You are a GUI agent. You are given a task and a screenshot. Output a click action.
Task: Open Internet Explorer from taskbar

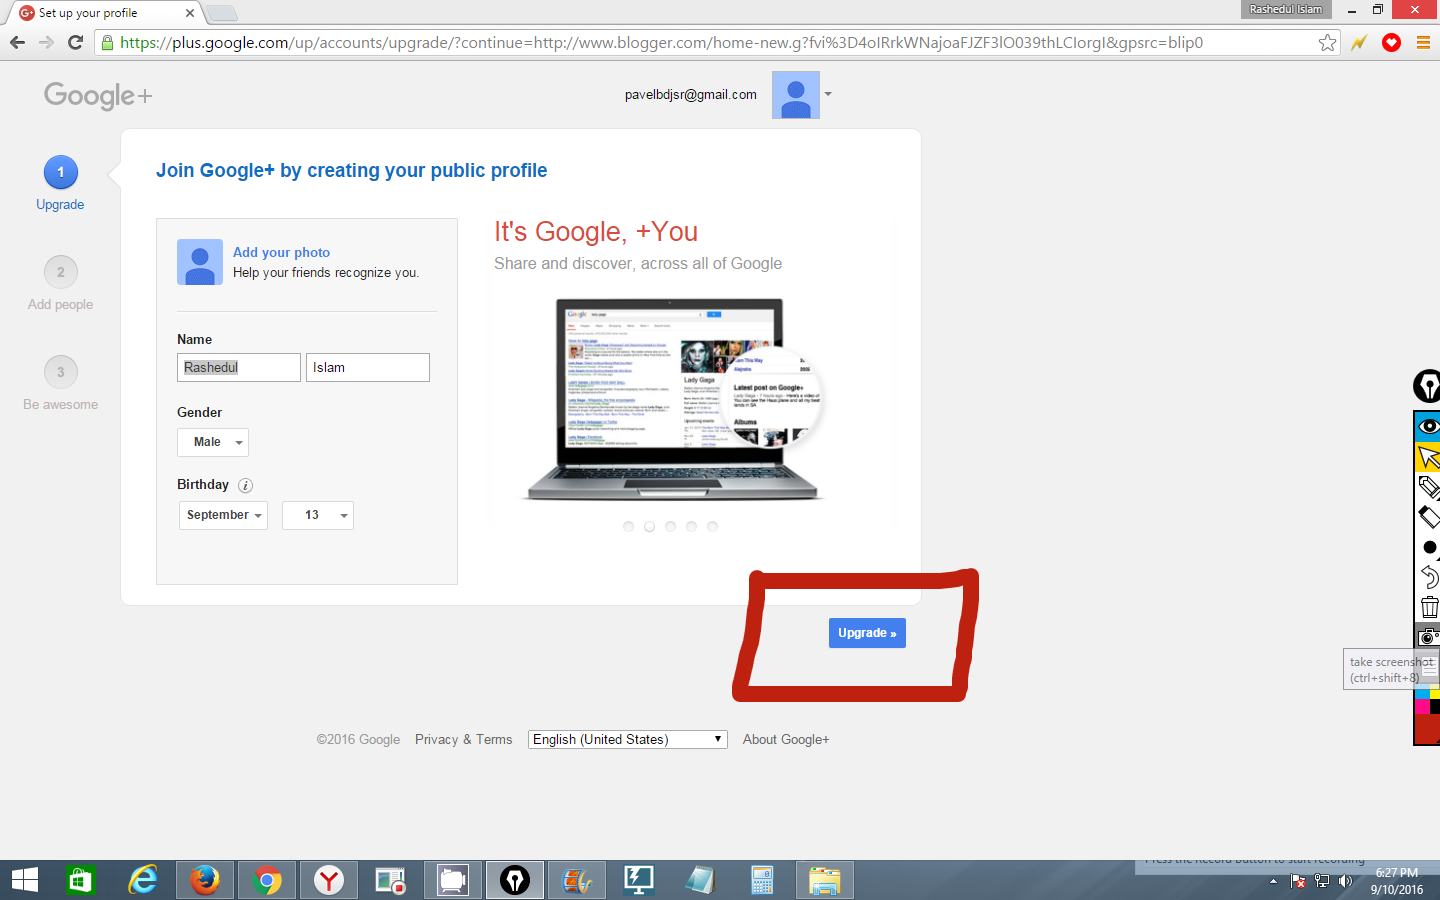(x=143, y=880)
